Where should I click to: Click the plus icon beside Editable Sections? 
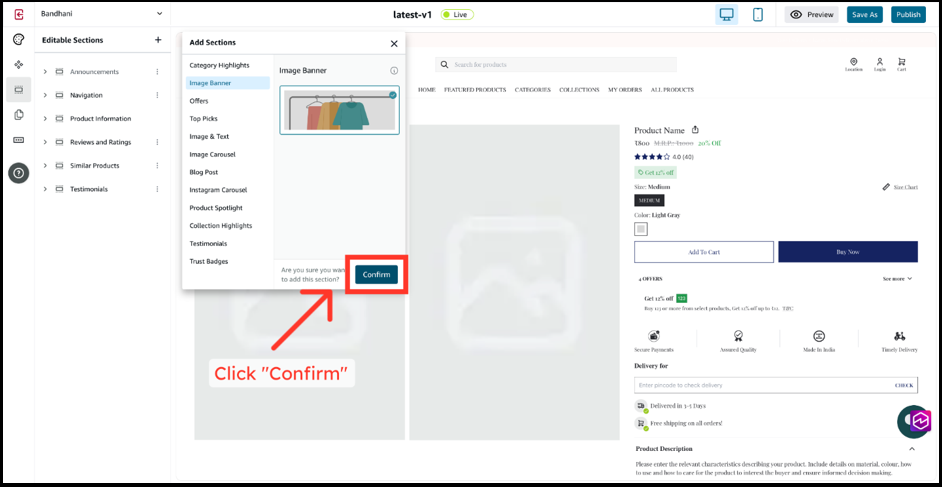[x=158, y=40]
